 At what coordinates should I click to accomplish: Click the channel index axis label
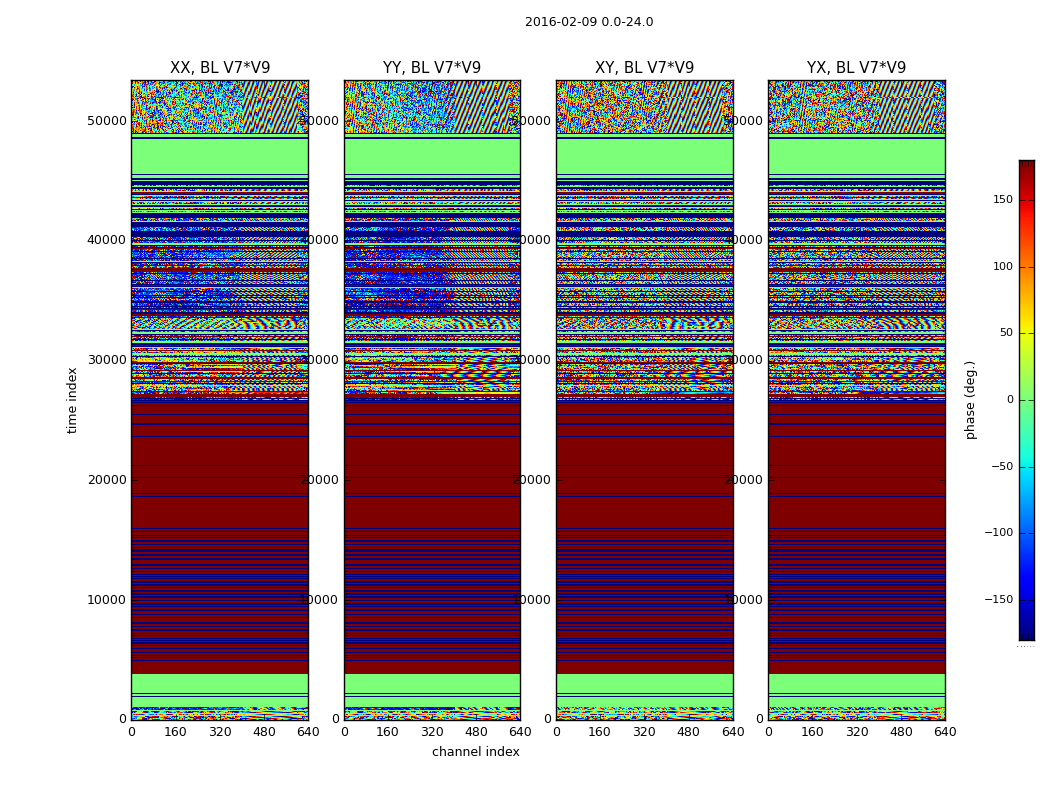point(475,752)
